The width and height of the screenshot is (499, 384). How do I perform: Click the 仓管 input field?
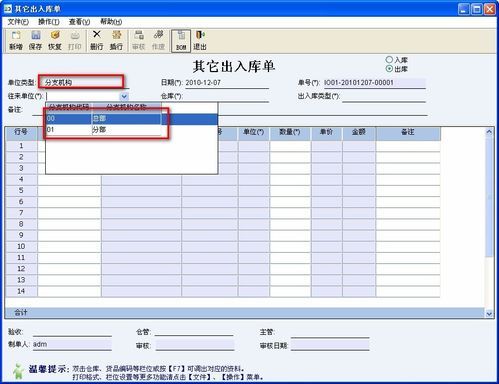click(194, 332)
